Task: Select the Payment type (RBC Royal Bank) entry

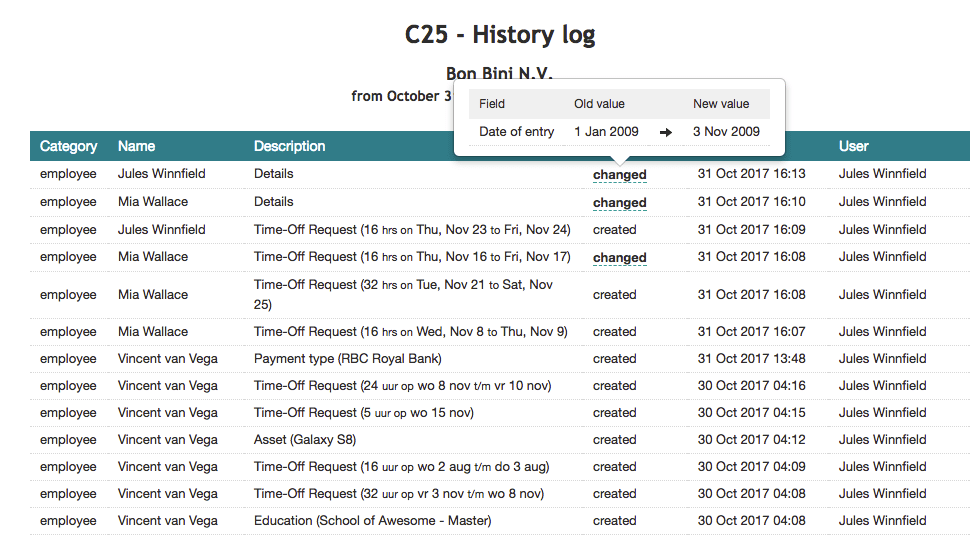Action: 347,359
